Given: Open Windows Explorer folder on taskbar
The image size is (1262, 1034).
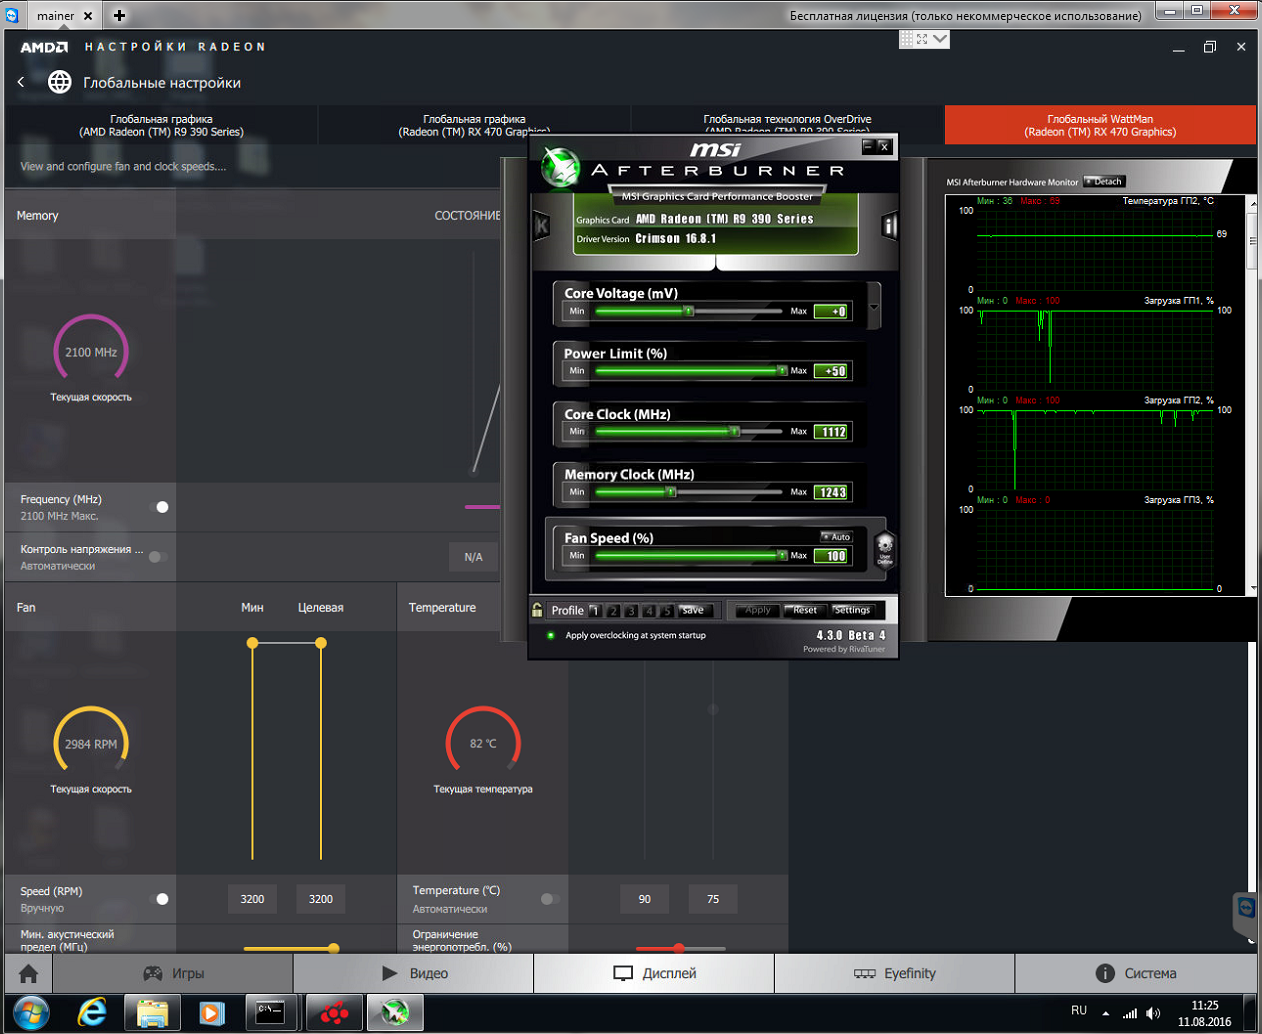Looking at the screenshot, I should pyautogui.click(x=152, y=1013).
